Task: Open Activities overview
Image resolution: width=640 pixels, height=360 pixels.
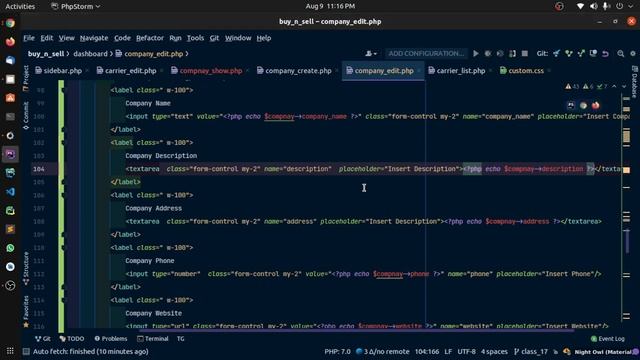Action: point(20,6)
